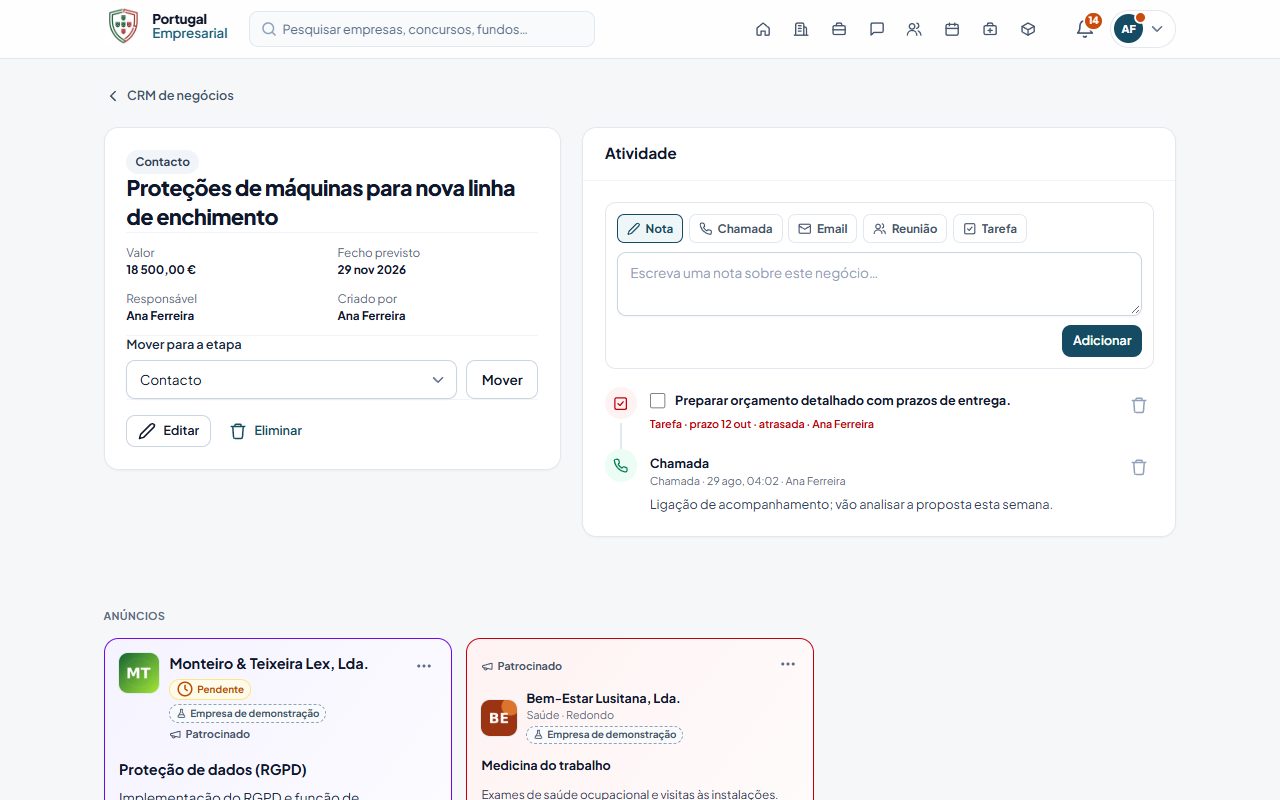Open the home icon in the top navigation
Viewport: 1280px width, 800px height.
click(x=763, y=29)
